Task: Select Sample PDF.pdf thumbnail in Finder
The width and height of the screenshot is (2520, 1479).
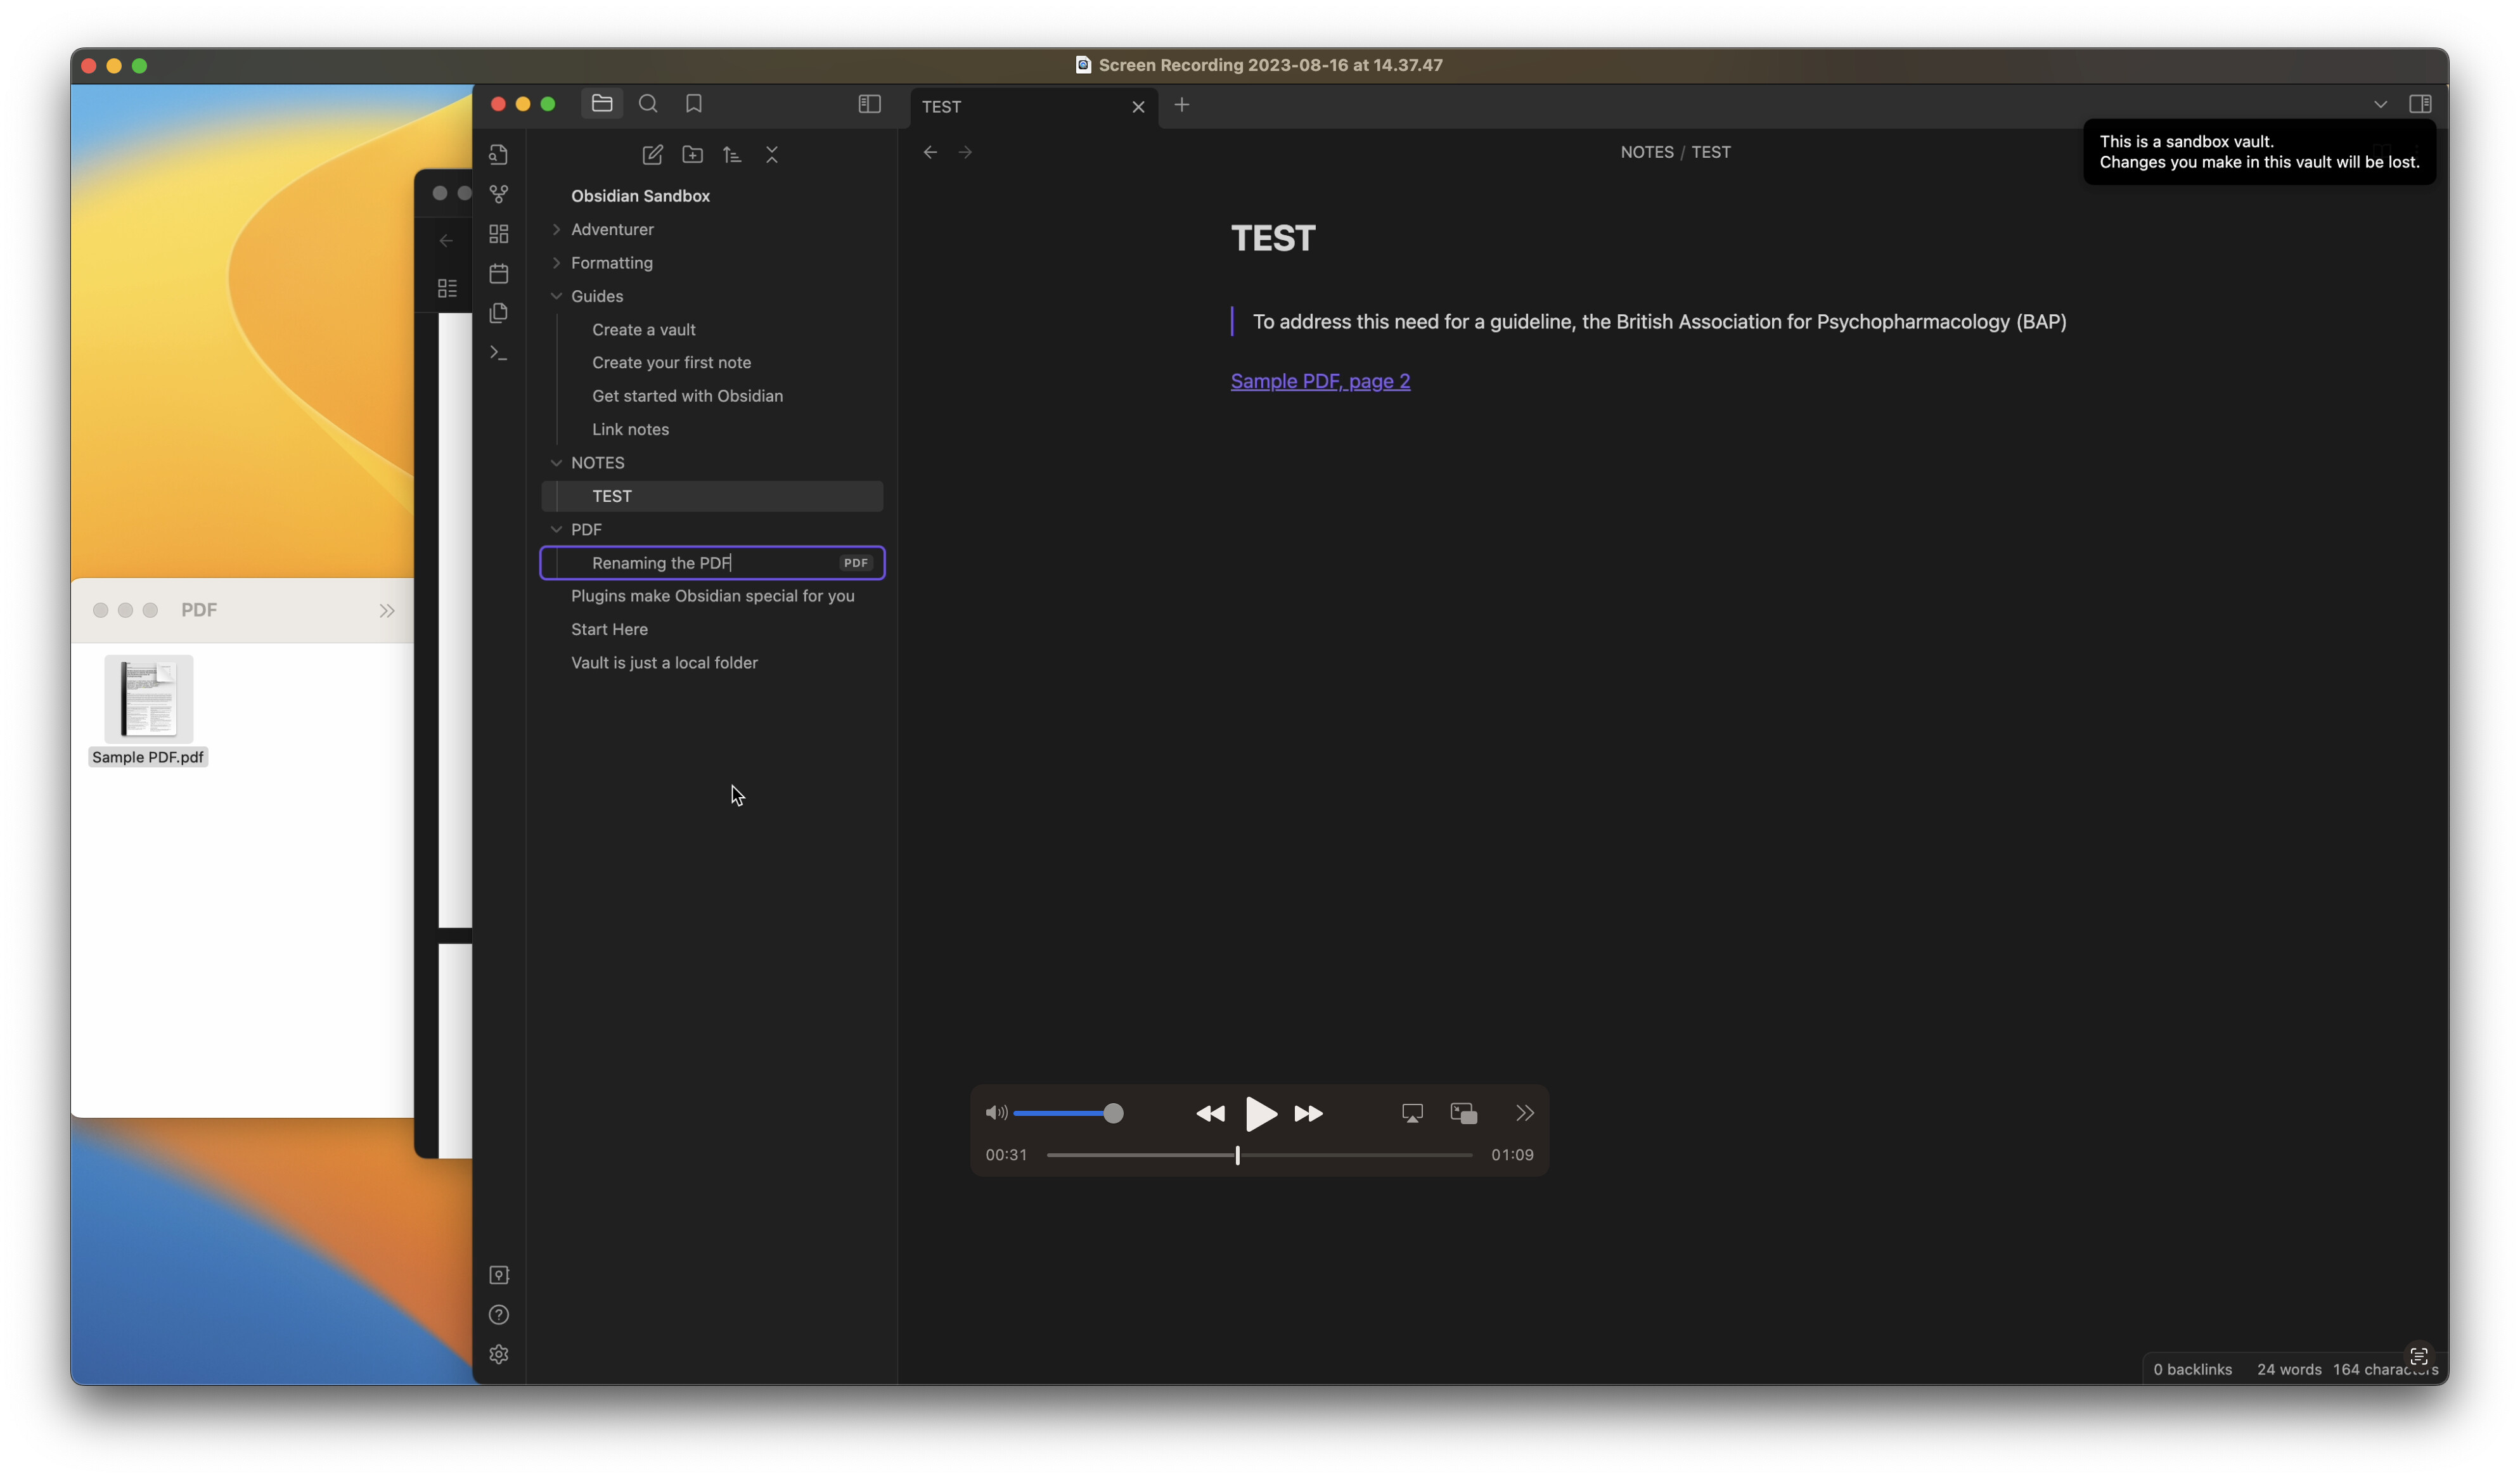Action: 148,699
